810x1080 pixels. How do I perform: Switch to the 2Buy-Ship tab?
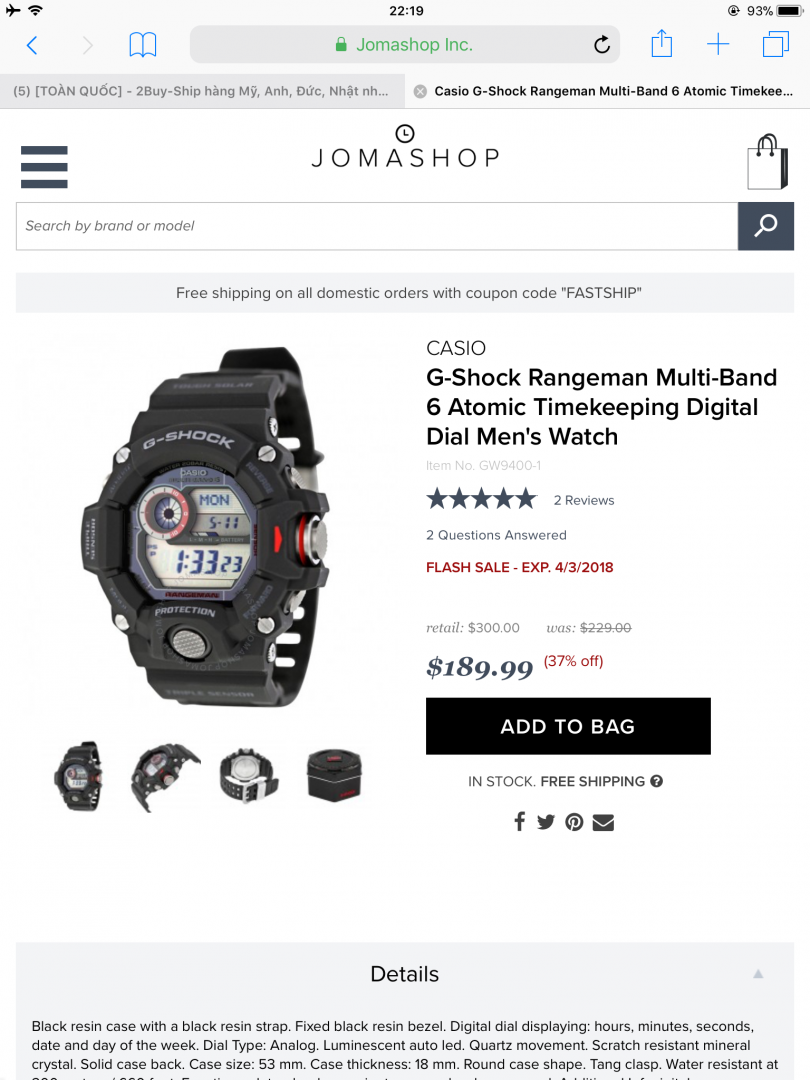[x=202, y=91]
